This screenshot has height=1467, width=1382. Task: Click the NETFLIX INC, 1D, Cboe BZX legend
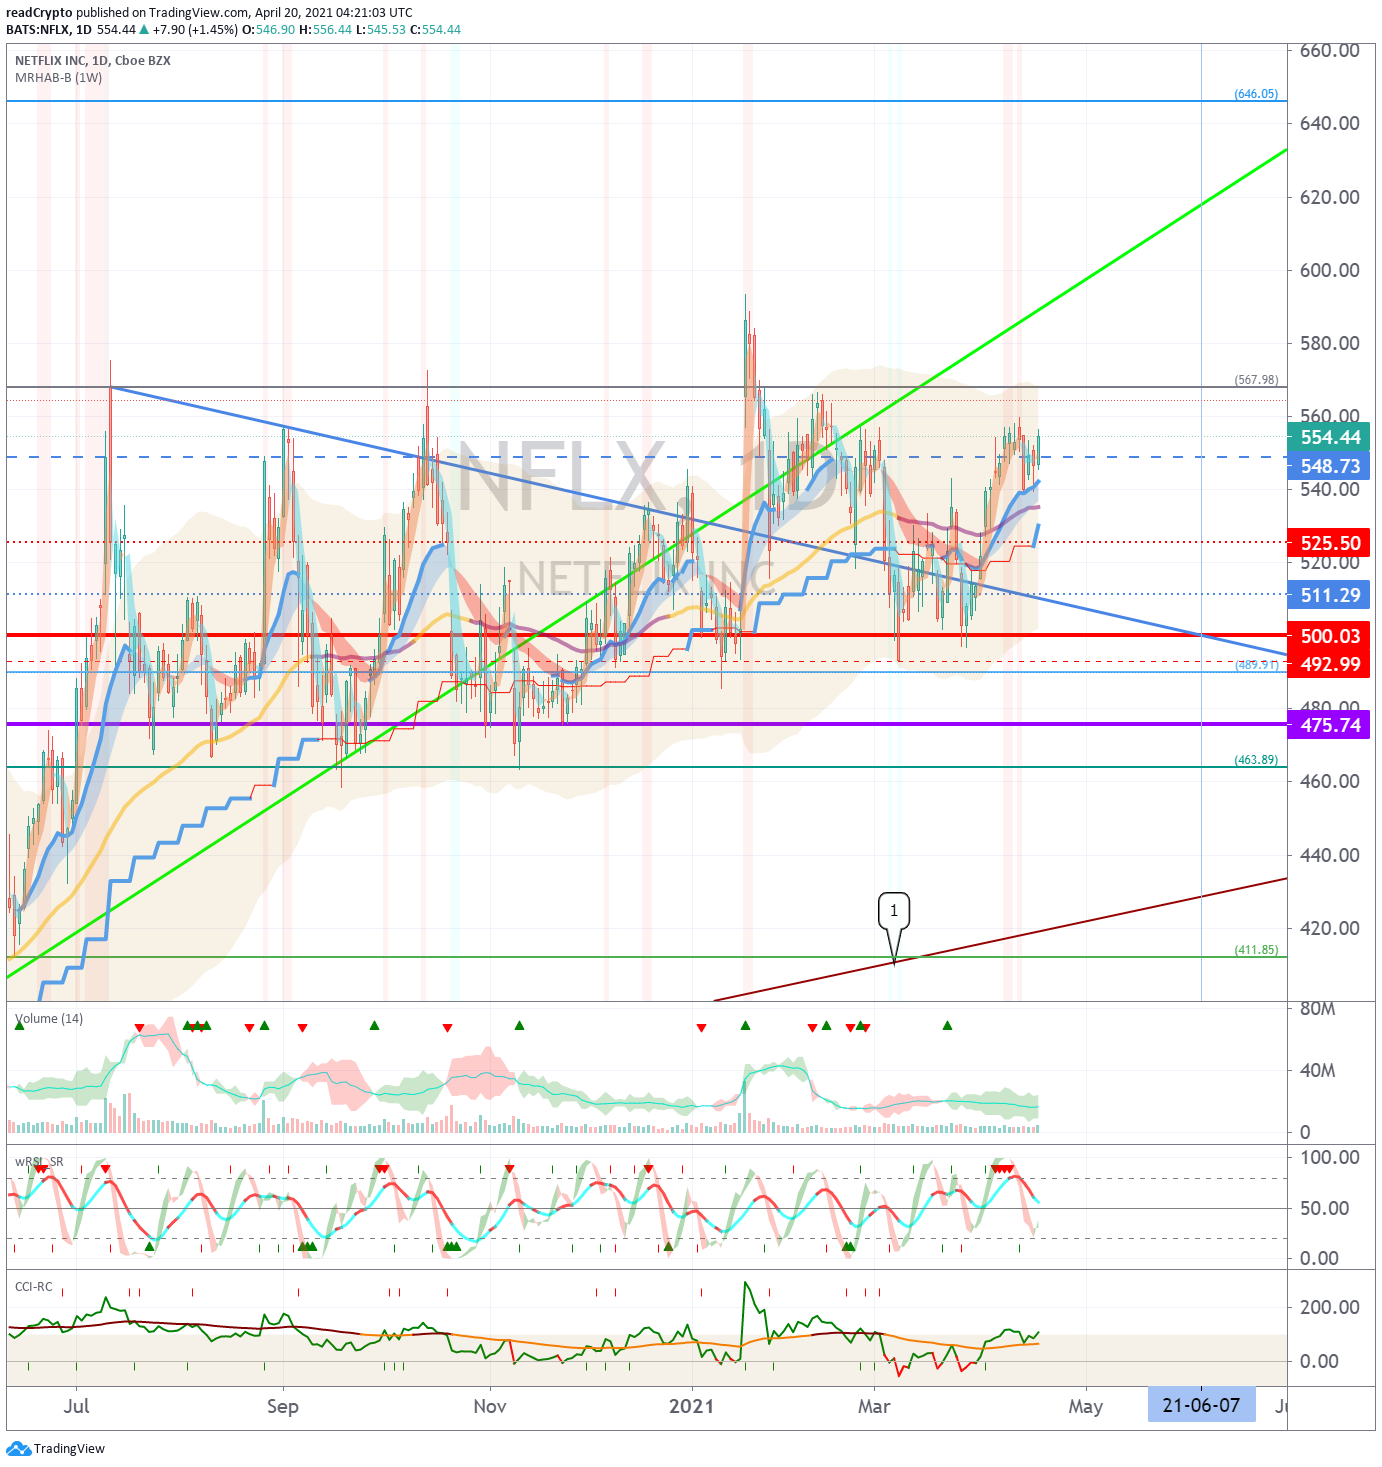click(93, 61)
